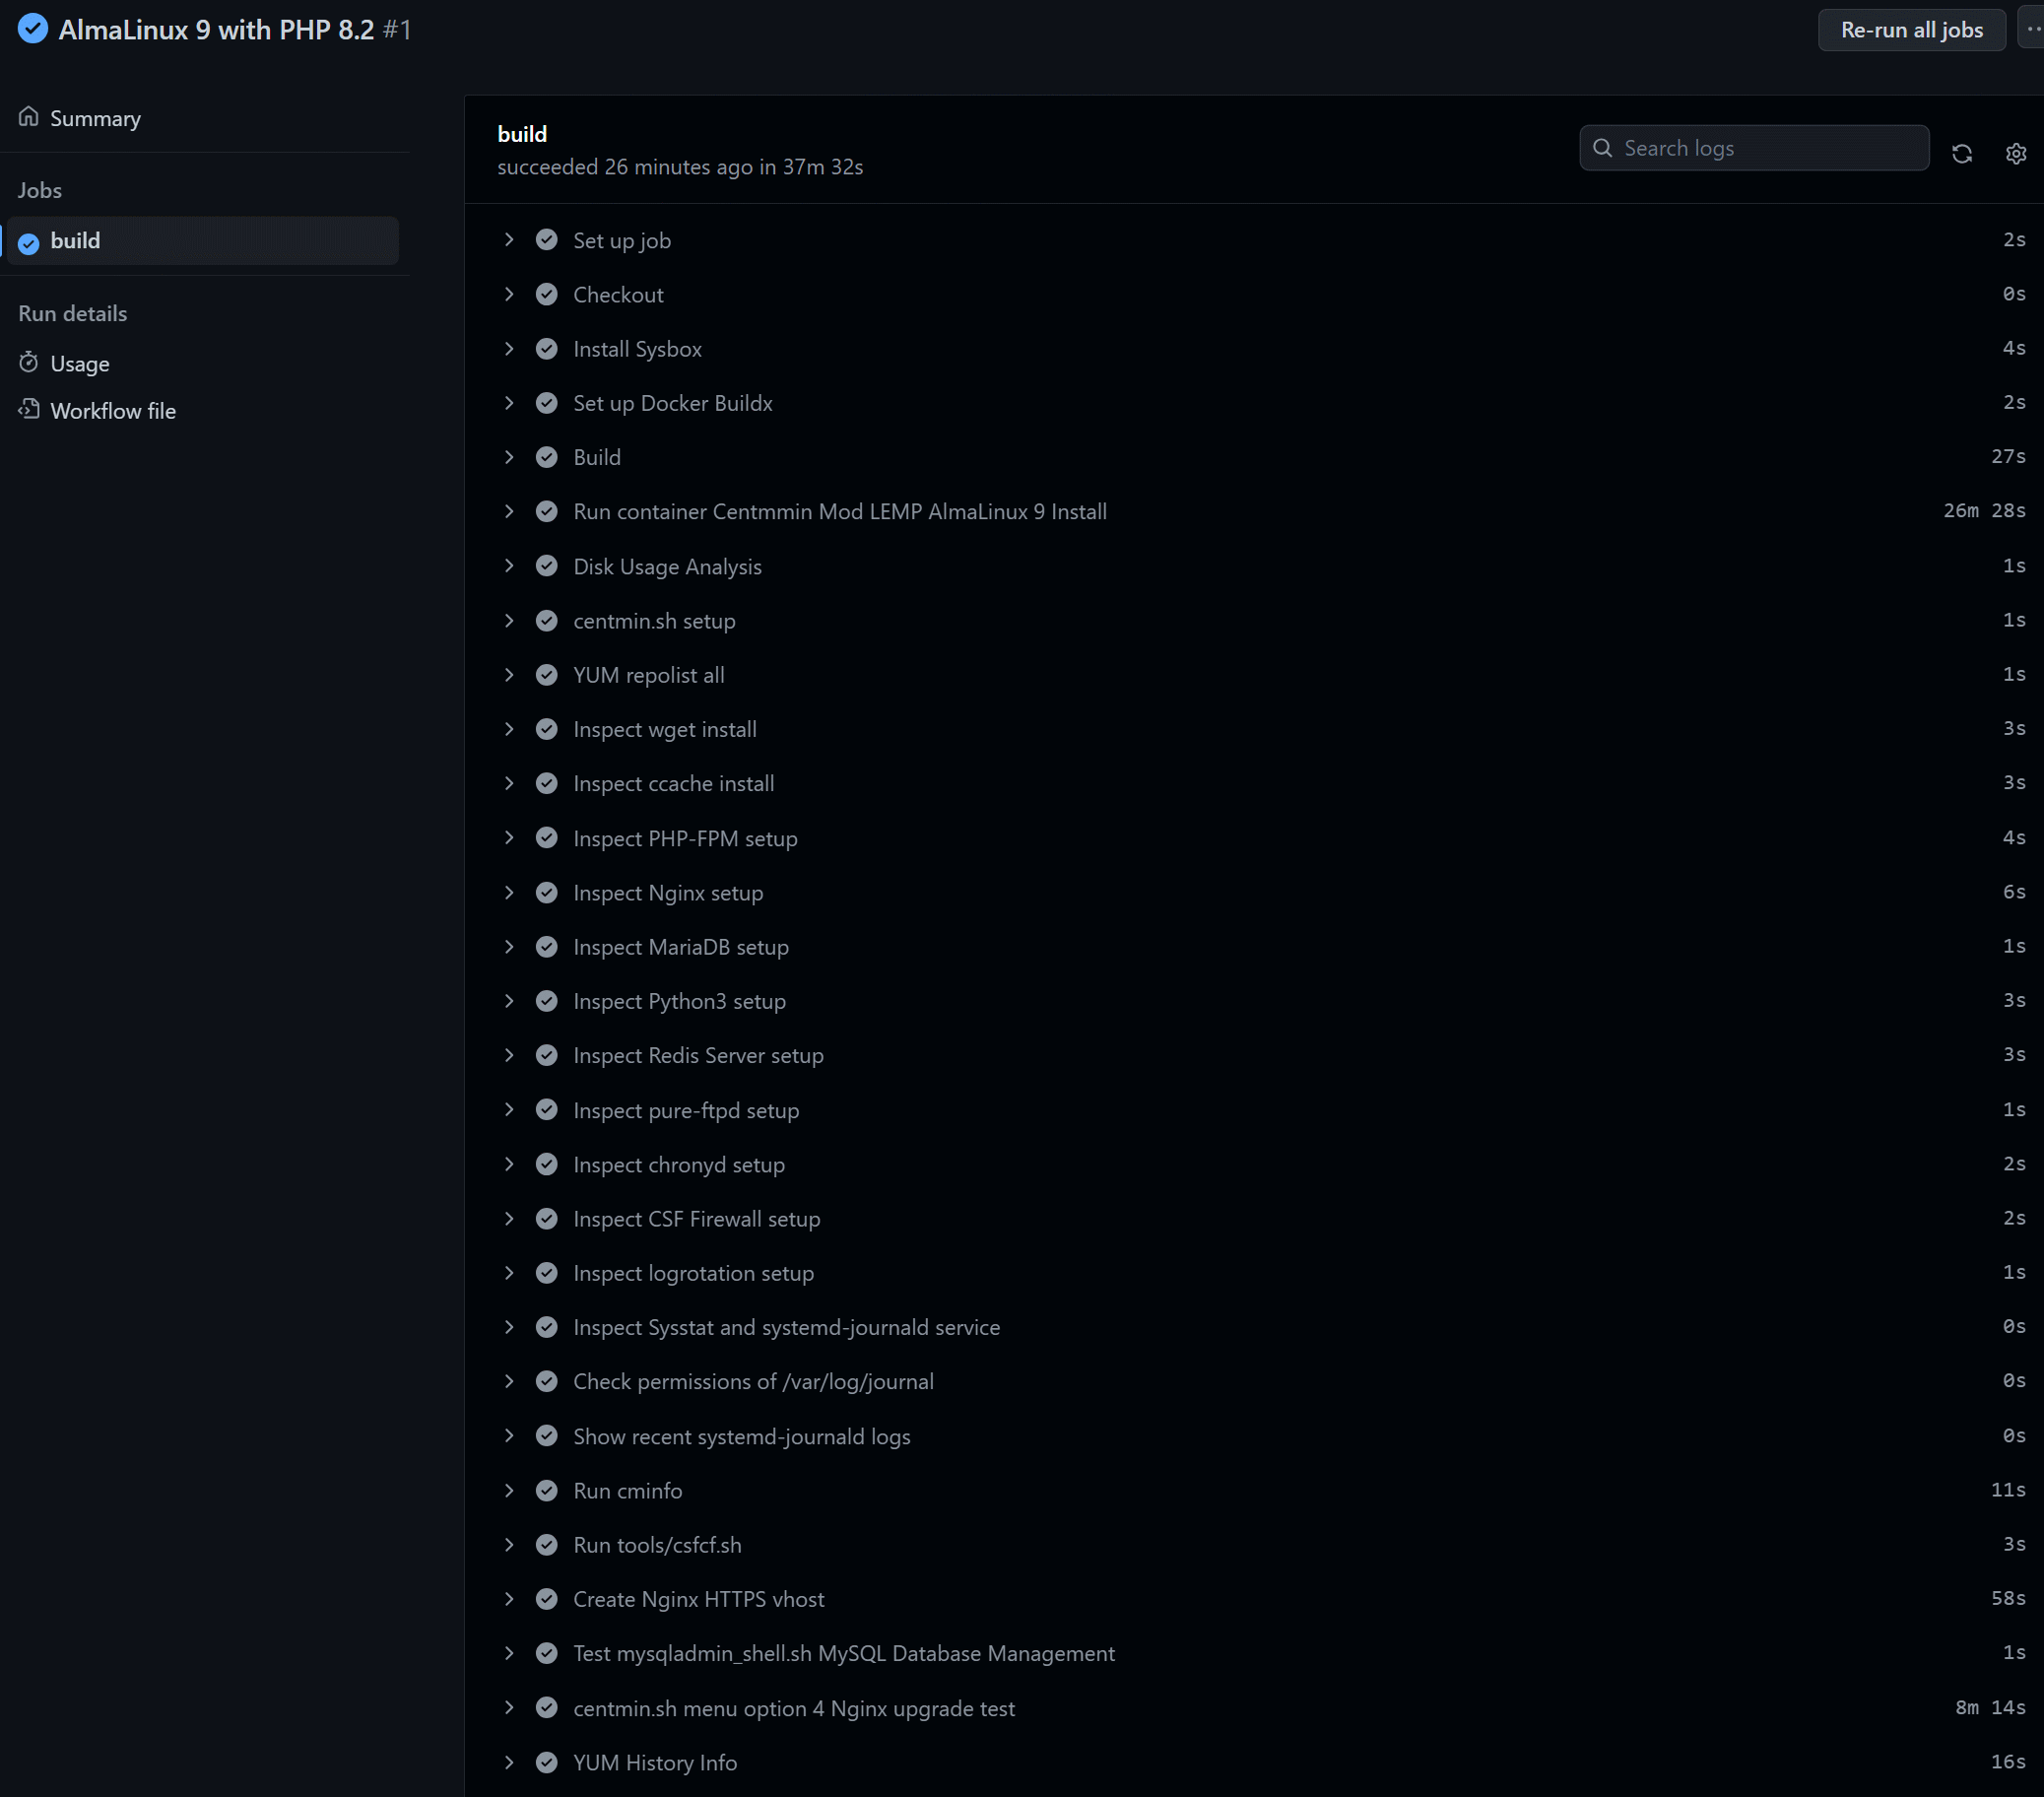Expand the Inspect Python3 setup step

pos(509,1001)
